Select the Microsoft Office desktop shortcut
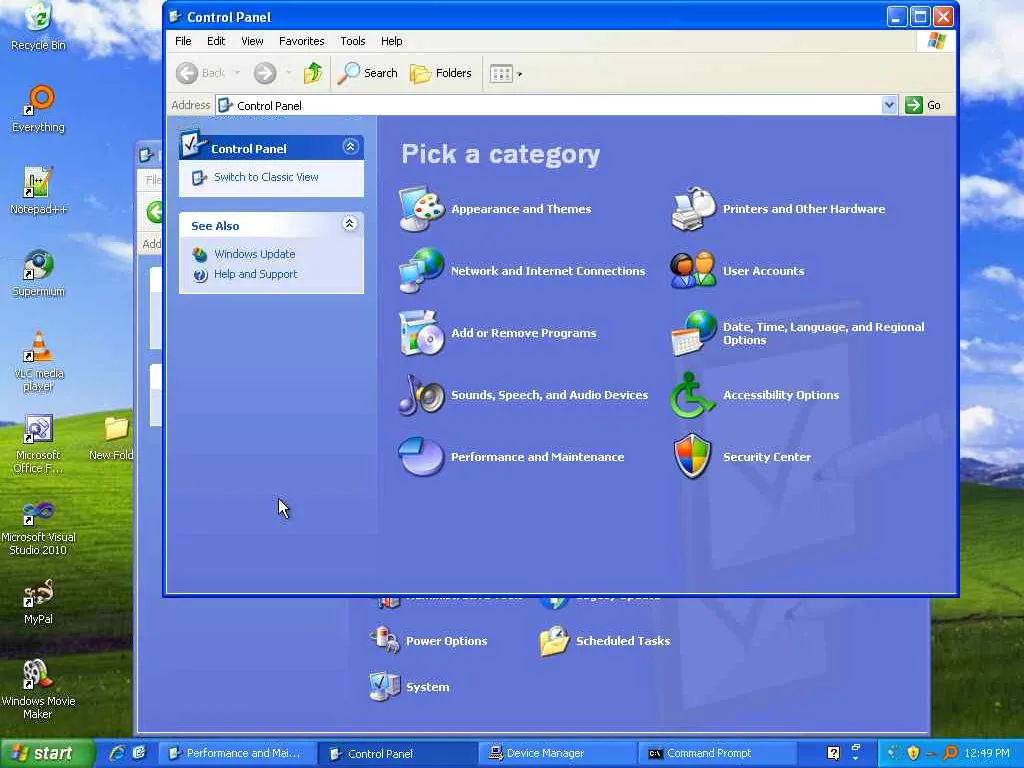 (x=39, y=443)
